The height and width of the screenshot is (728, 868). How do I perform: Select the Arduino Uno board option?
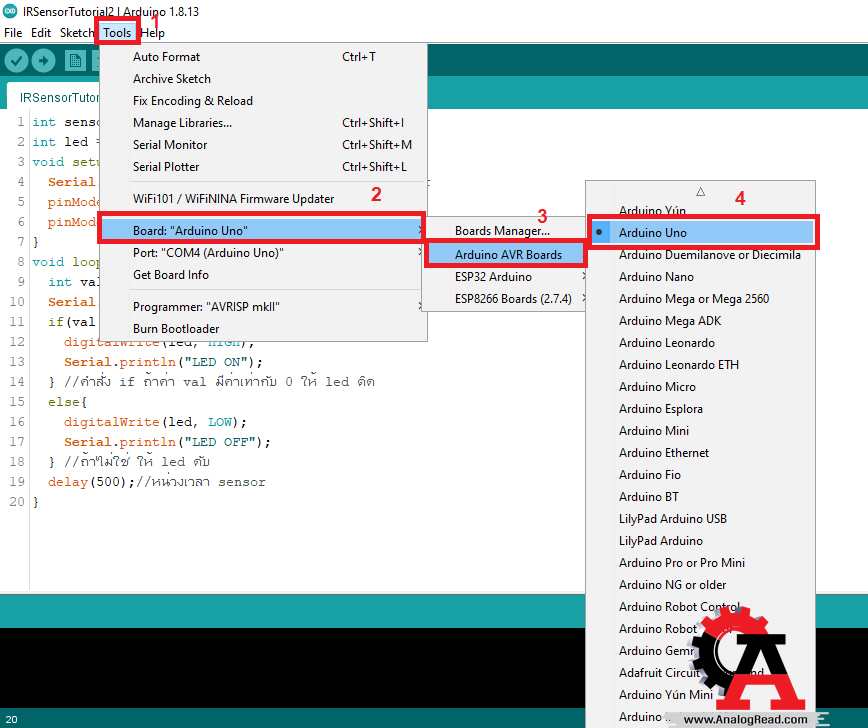[702, 233]
